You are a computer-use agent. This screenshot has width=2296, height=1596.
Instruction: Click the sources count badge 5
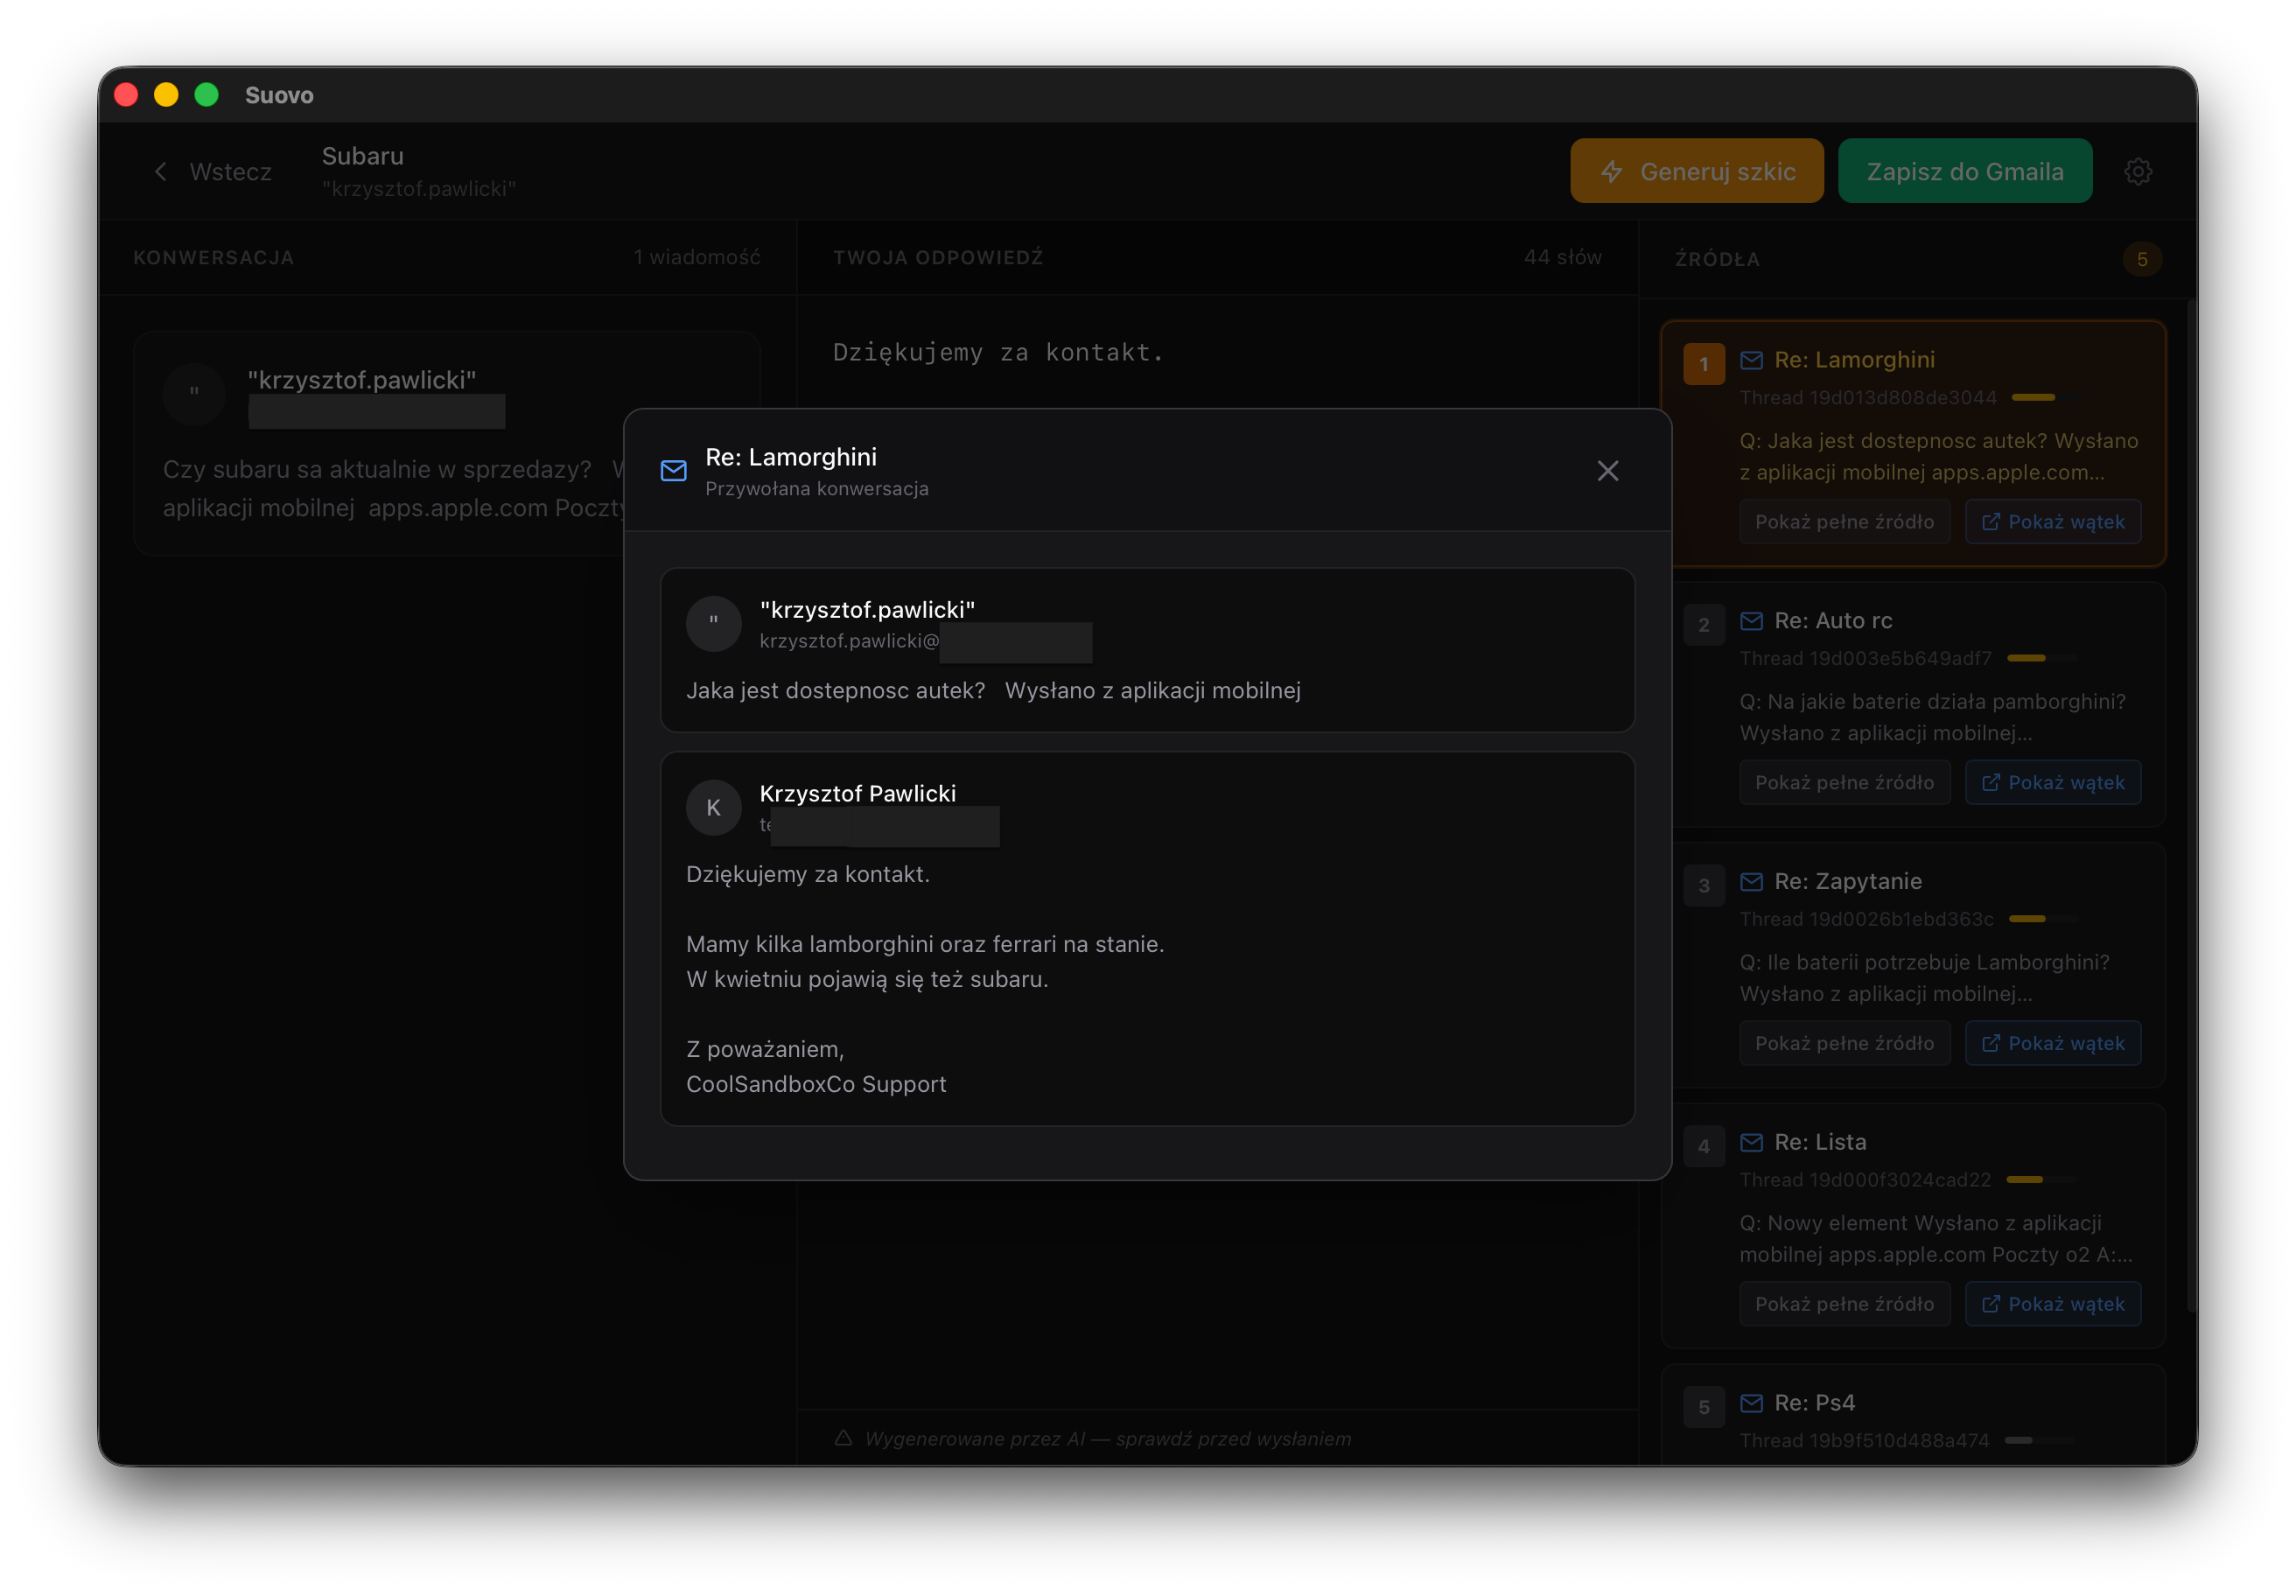point(2142,259)
